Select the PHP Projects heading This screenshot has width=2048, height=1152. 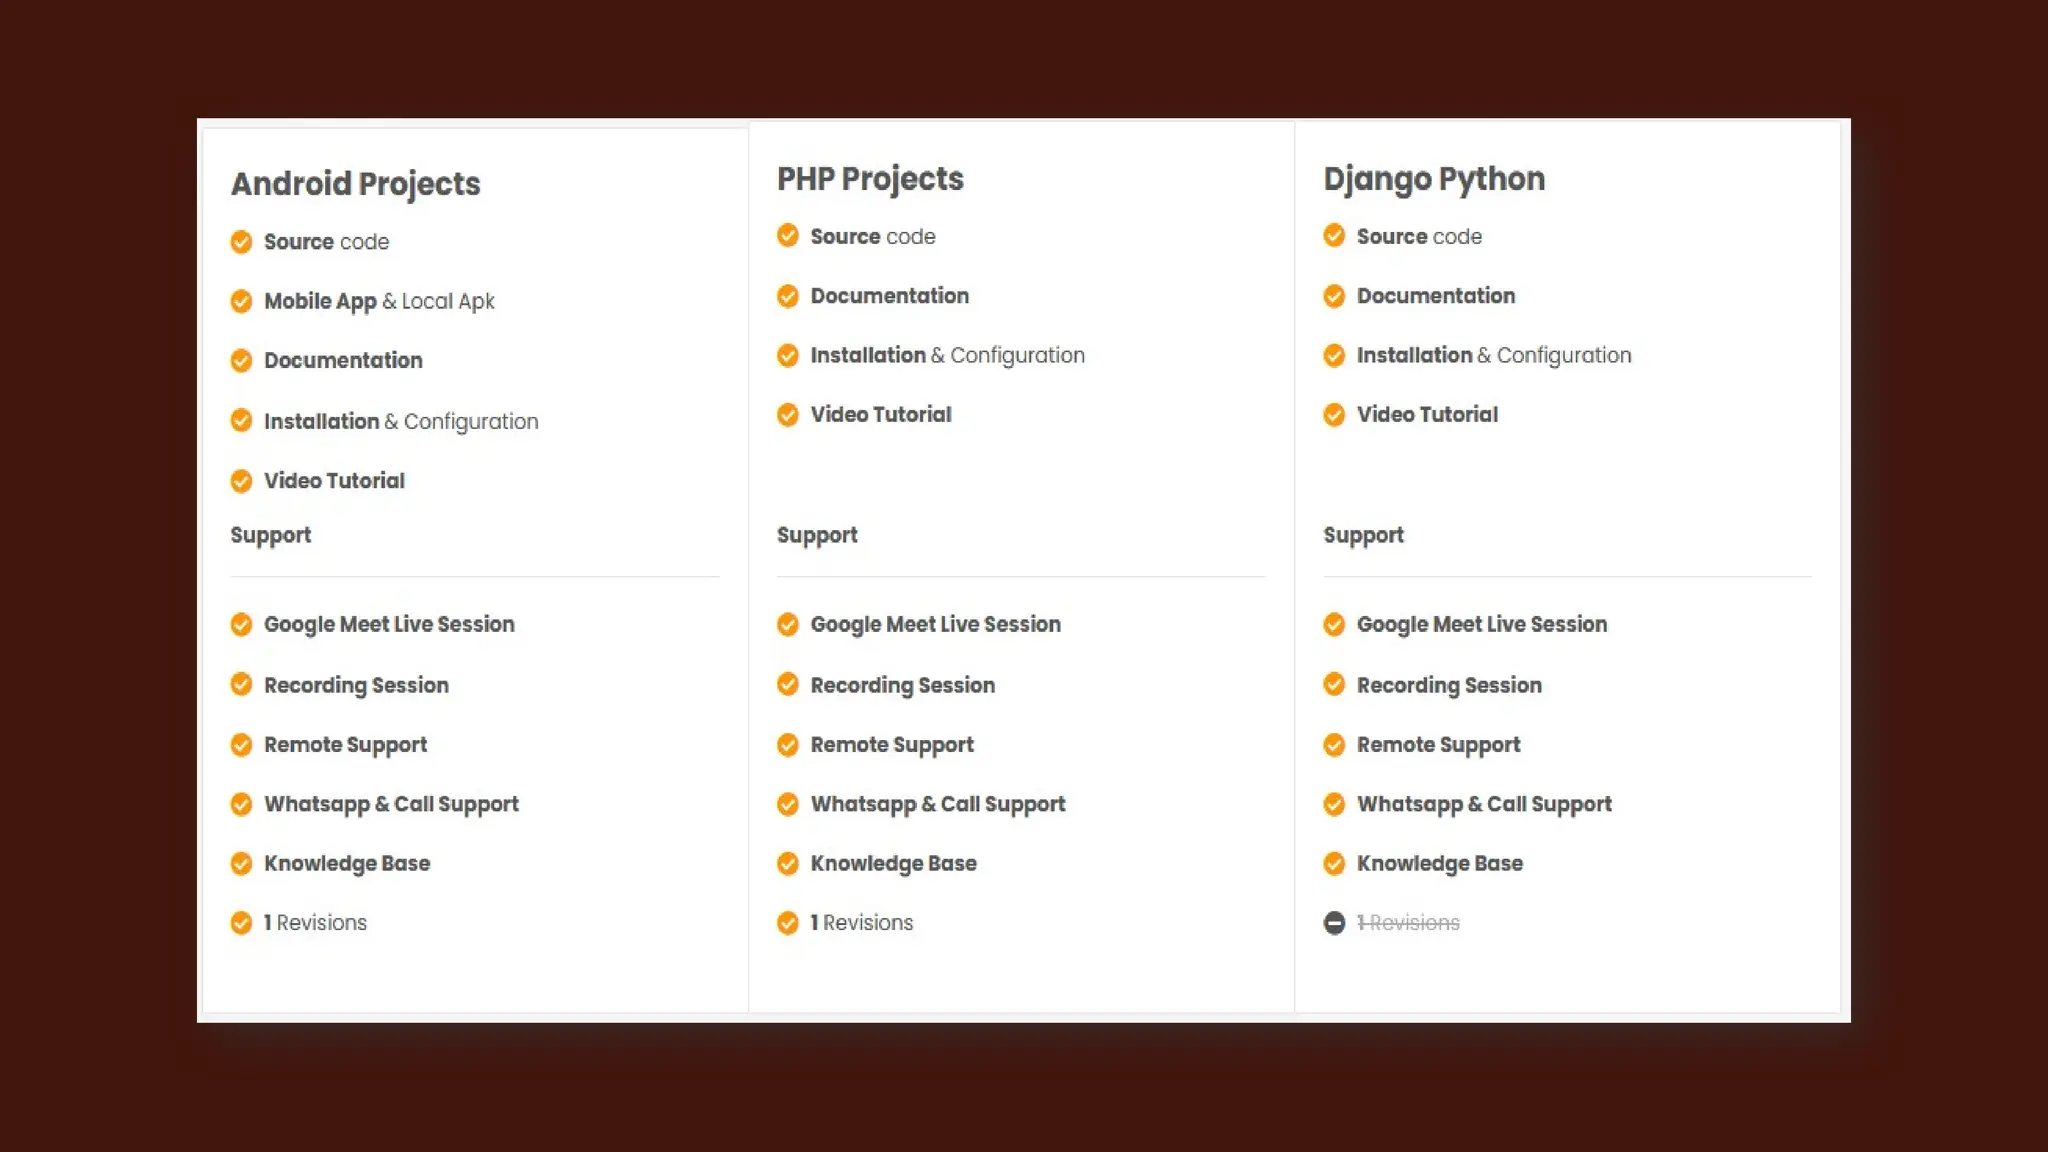click(870, 179)
